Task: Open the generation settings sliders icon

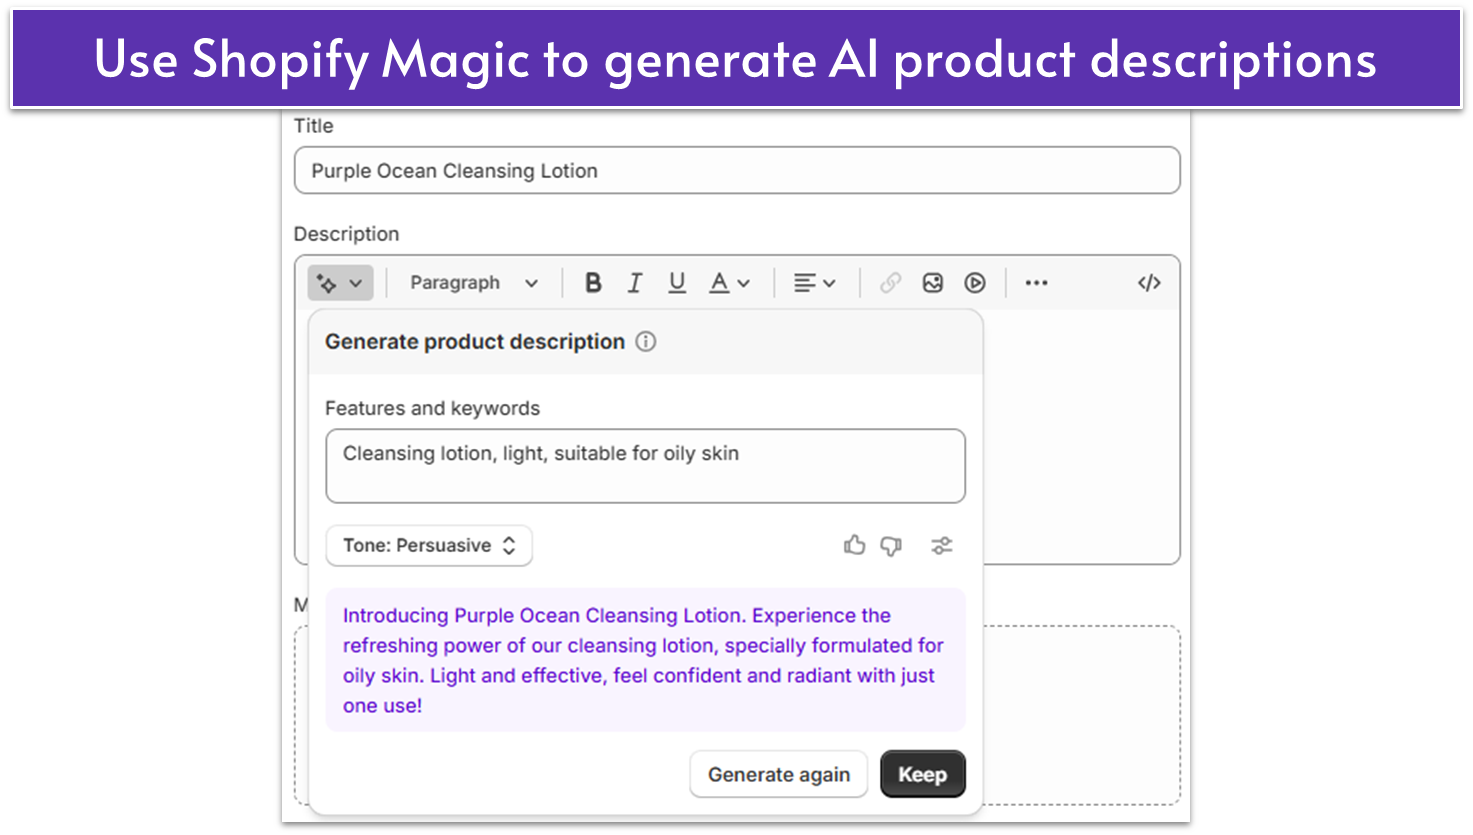Action: (x=942, y=545)
